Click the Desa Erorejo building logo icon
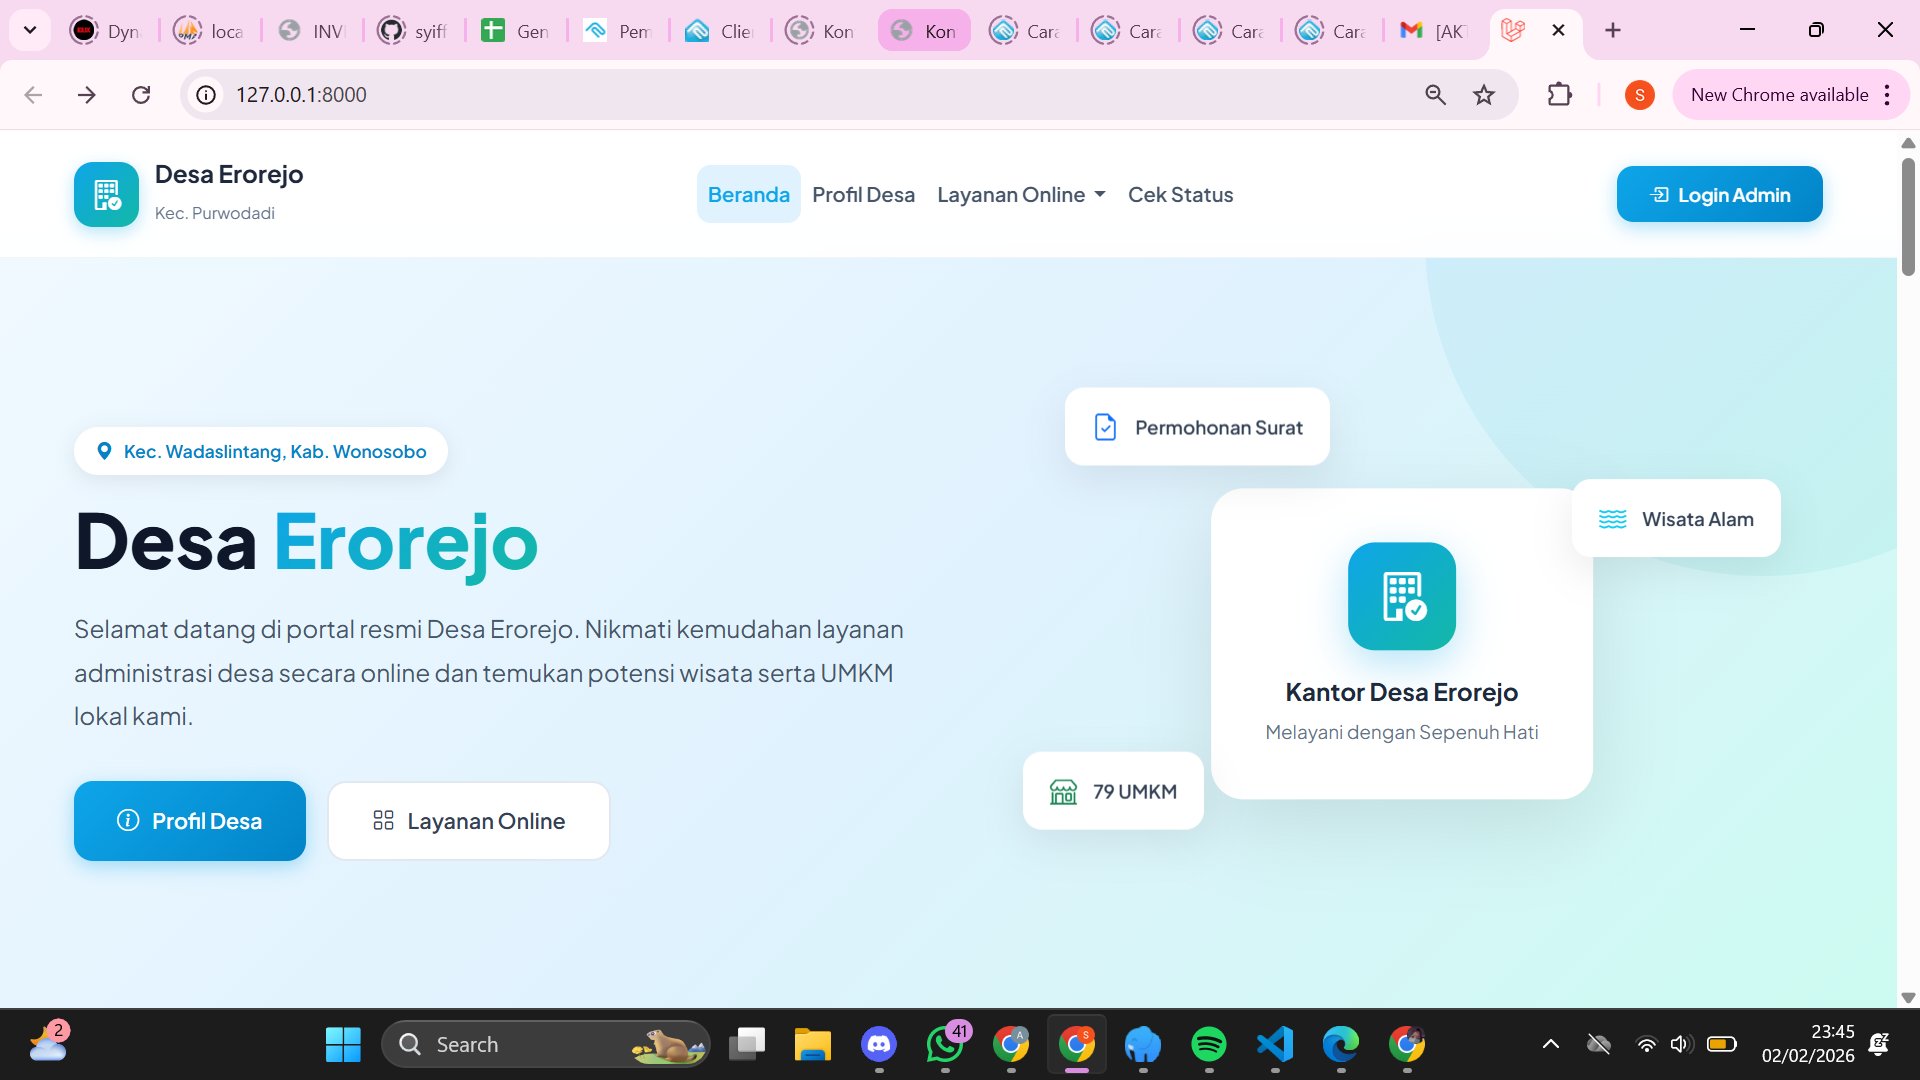Screen dimensions: 1920x1080 (x=106, y=195)
